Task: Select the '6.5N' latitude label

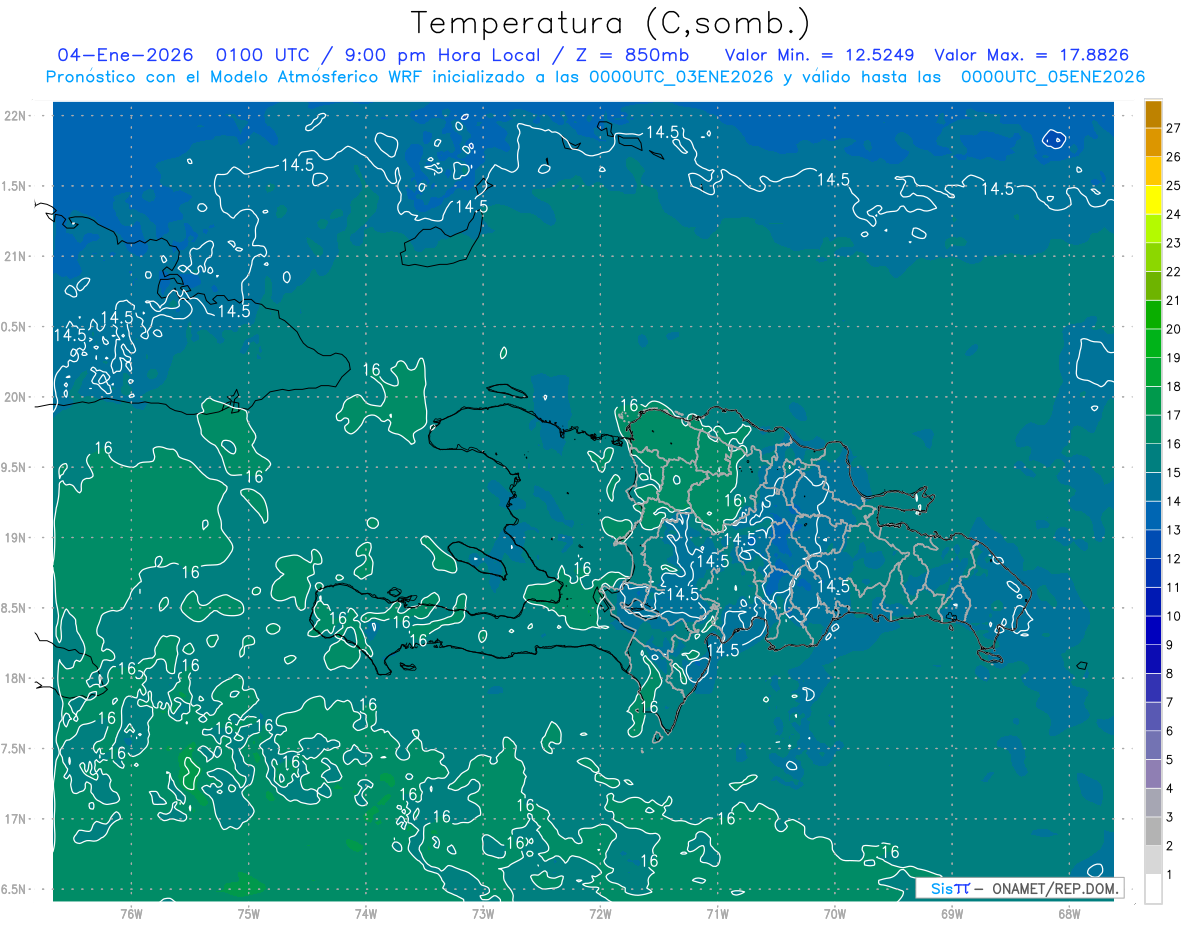Action: pyautogui.click(x=14, y=889)
